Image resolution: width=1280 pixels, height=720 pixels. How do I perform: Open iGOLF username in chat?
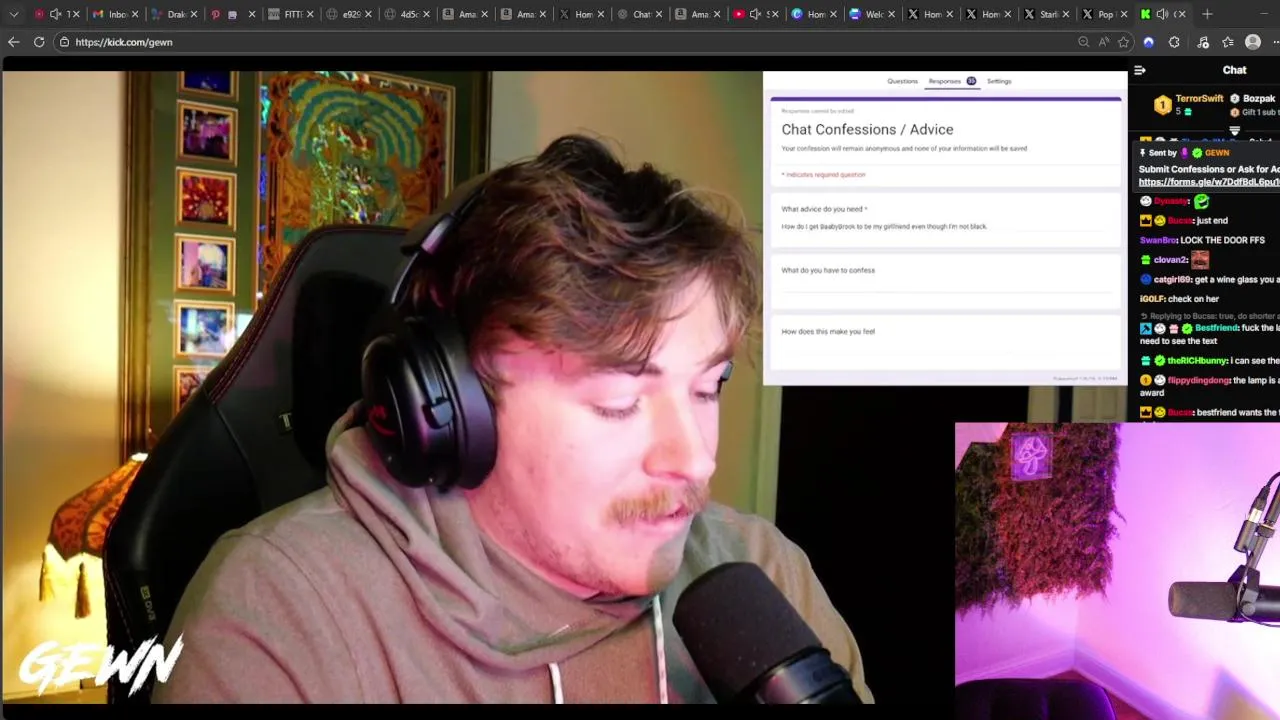(x=1153, y=299)
